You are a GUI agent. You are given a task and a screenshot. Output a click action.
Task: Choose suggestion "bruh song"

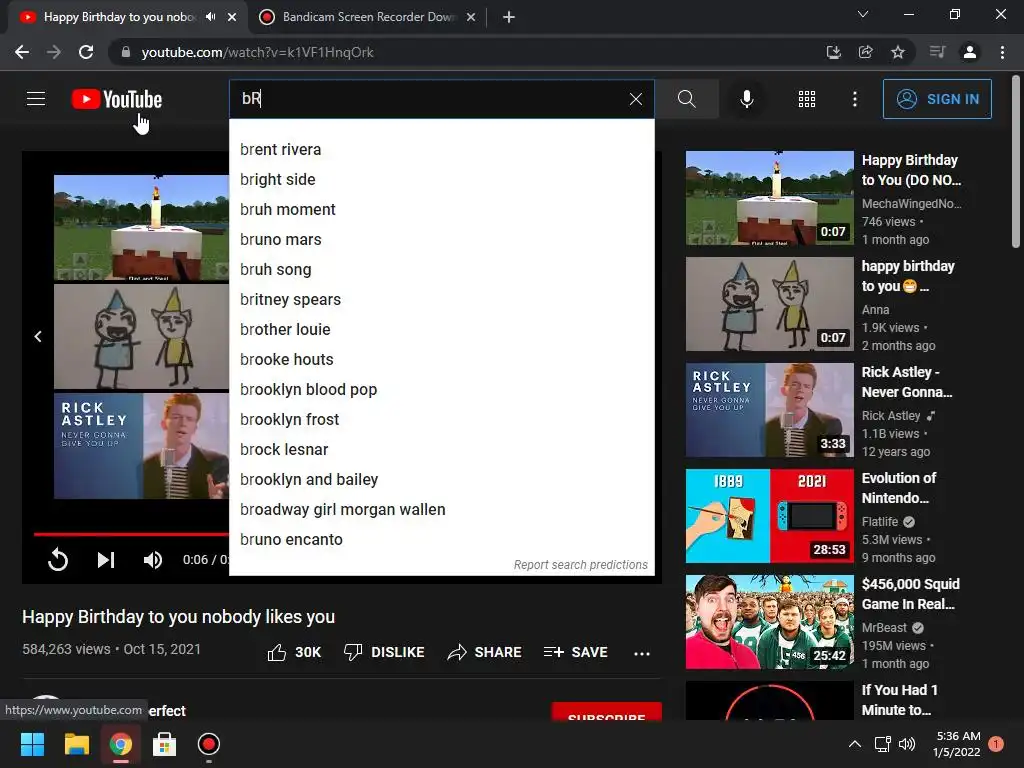click(x=441, y=270)
